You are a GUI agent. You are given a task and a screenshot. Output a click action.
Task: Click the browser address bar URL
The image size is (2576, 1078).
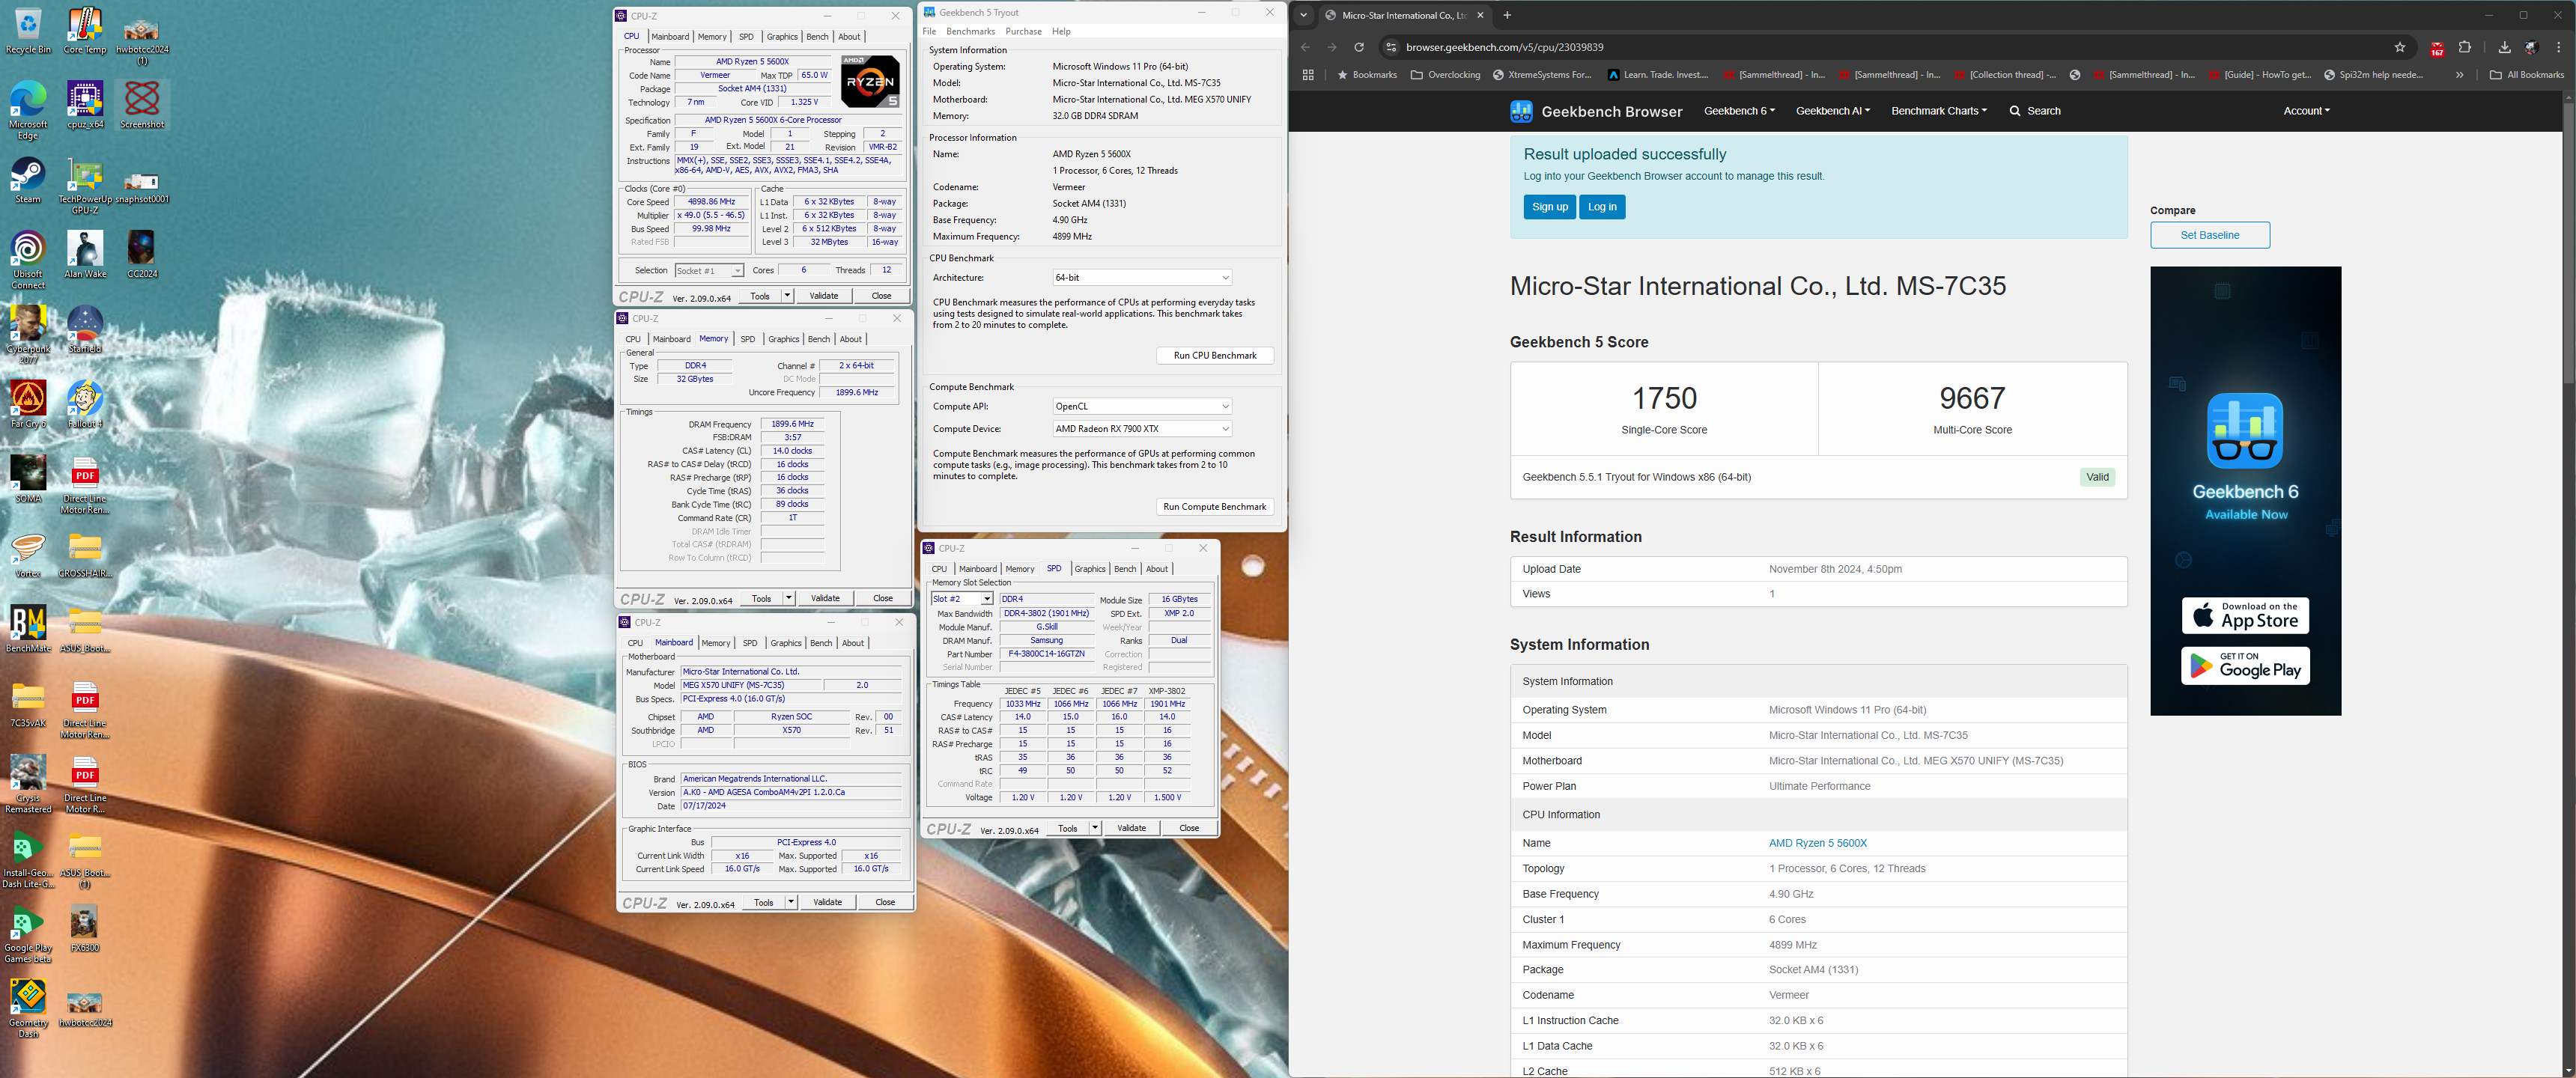point(1505,47)
